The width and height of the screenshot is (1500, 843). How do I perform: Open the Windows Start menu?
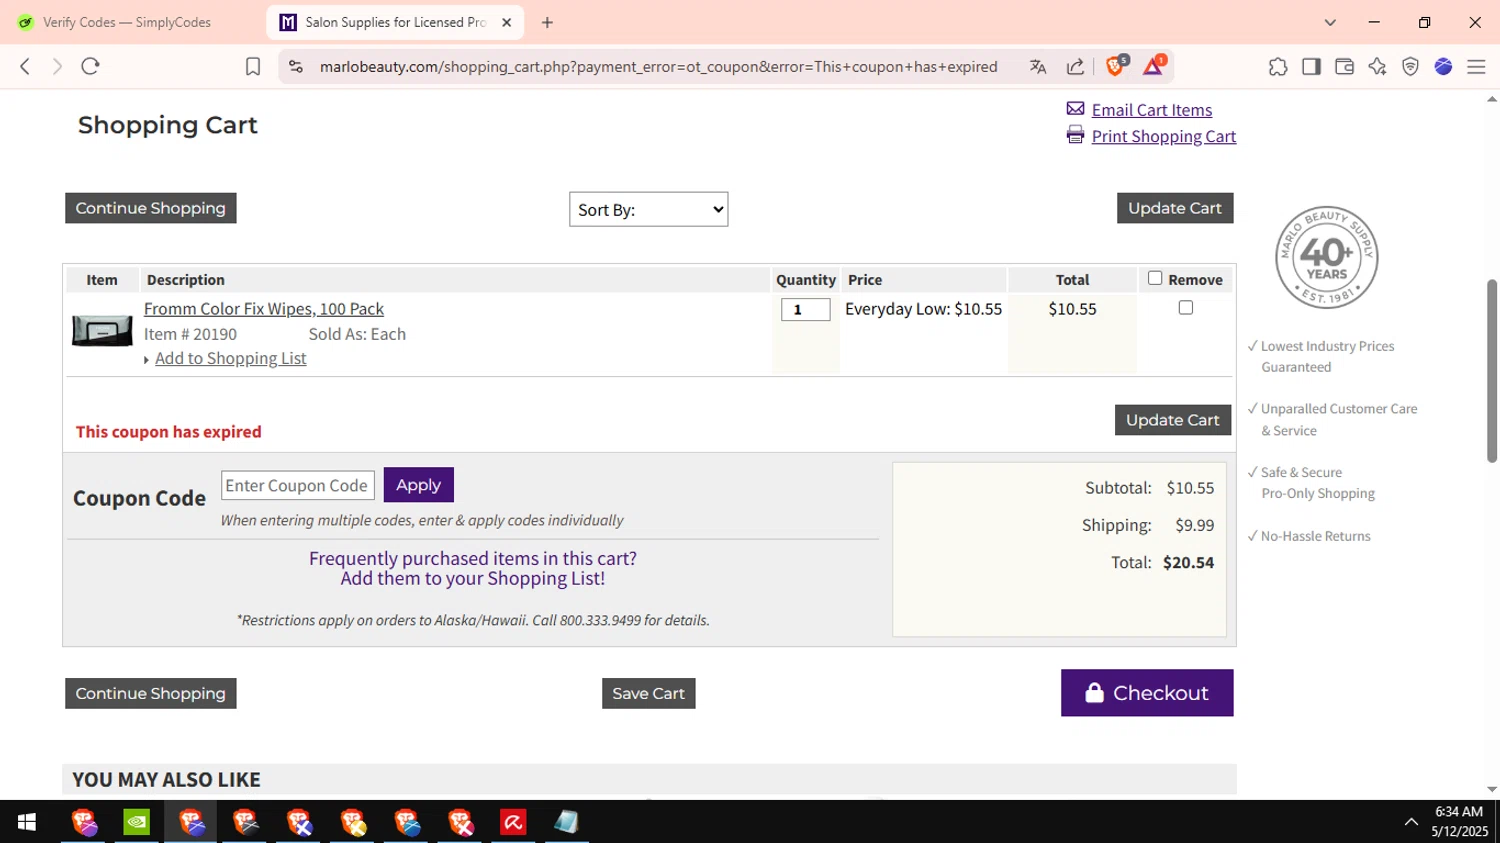pos(27,822)
